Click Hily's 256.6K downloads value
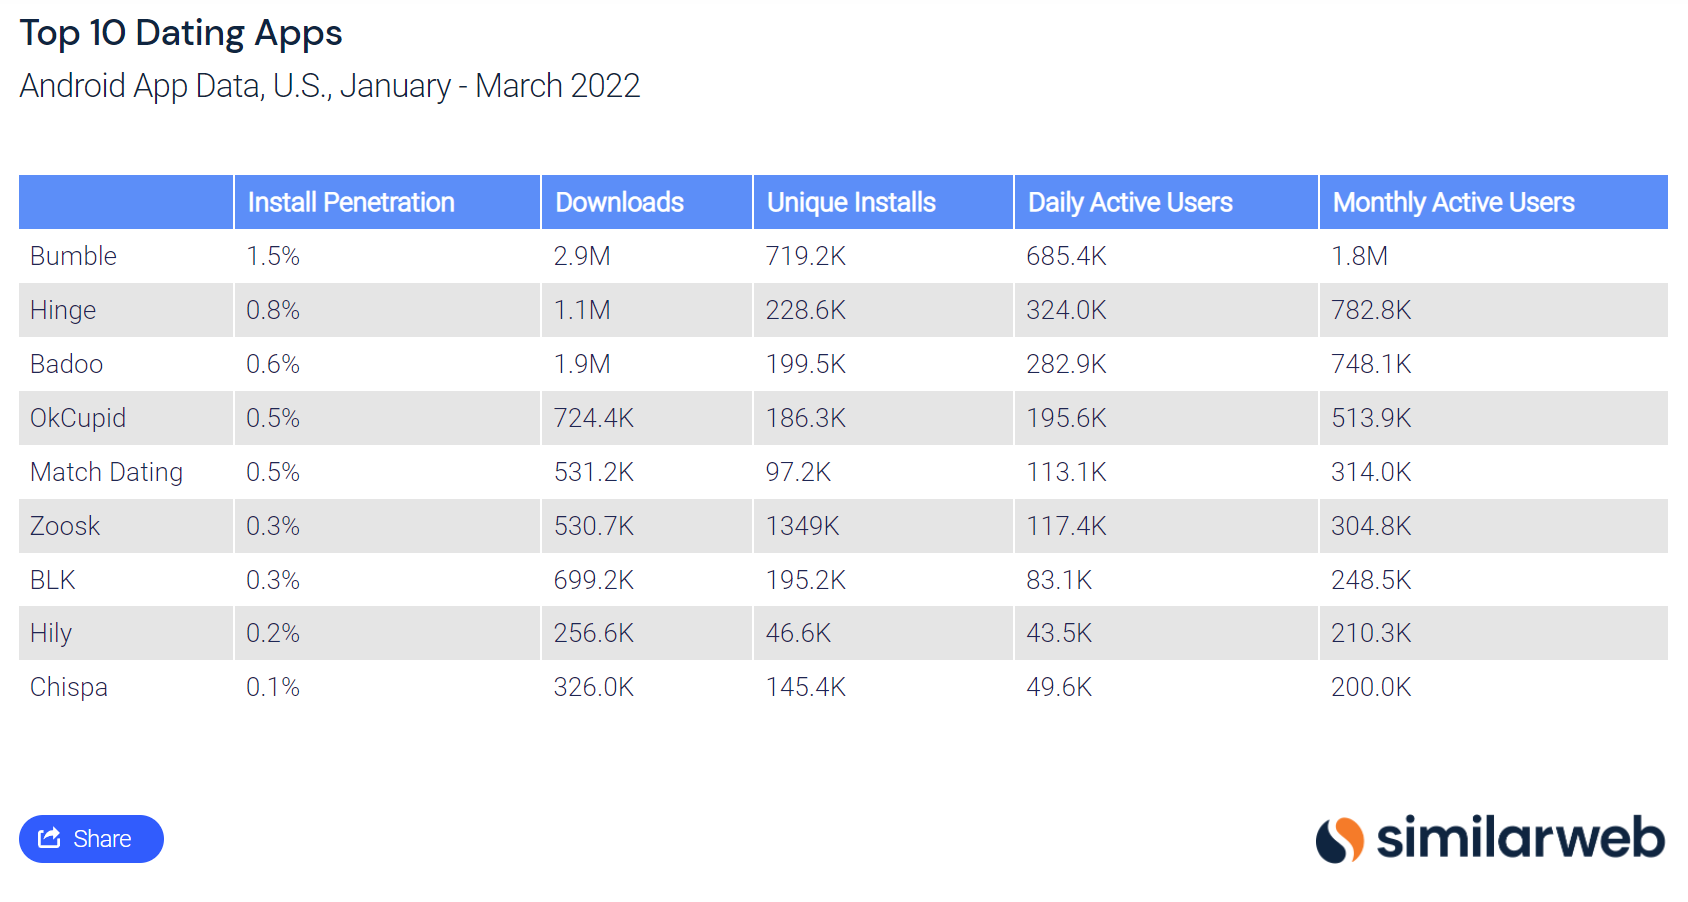1688x902 pixels. pos(594,633)
